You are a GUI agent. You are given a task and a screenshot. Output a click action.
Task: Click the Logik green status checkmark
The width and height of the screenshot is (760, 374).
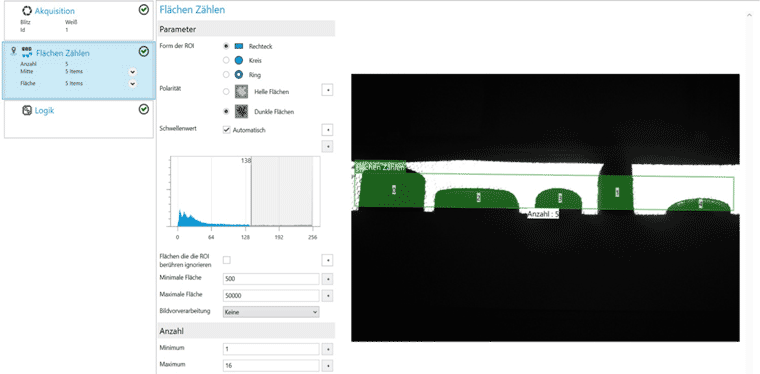pyautogui.click(x=143, y=109)
